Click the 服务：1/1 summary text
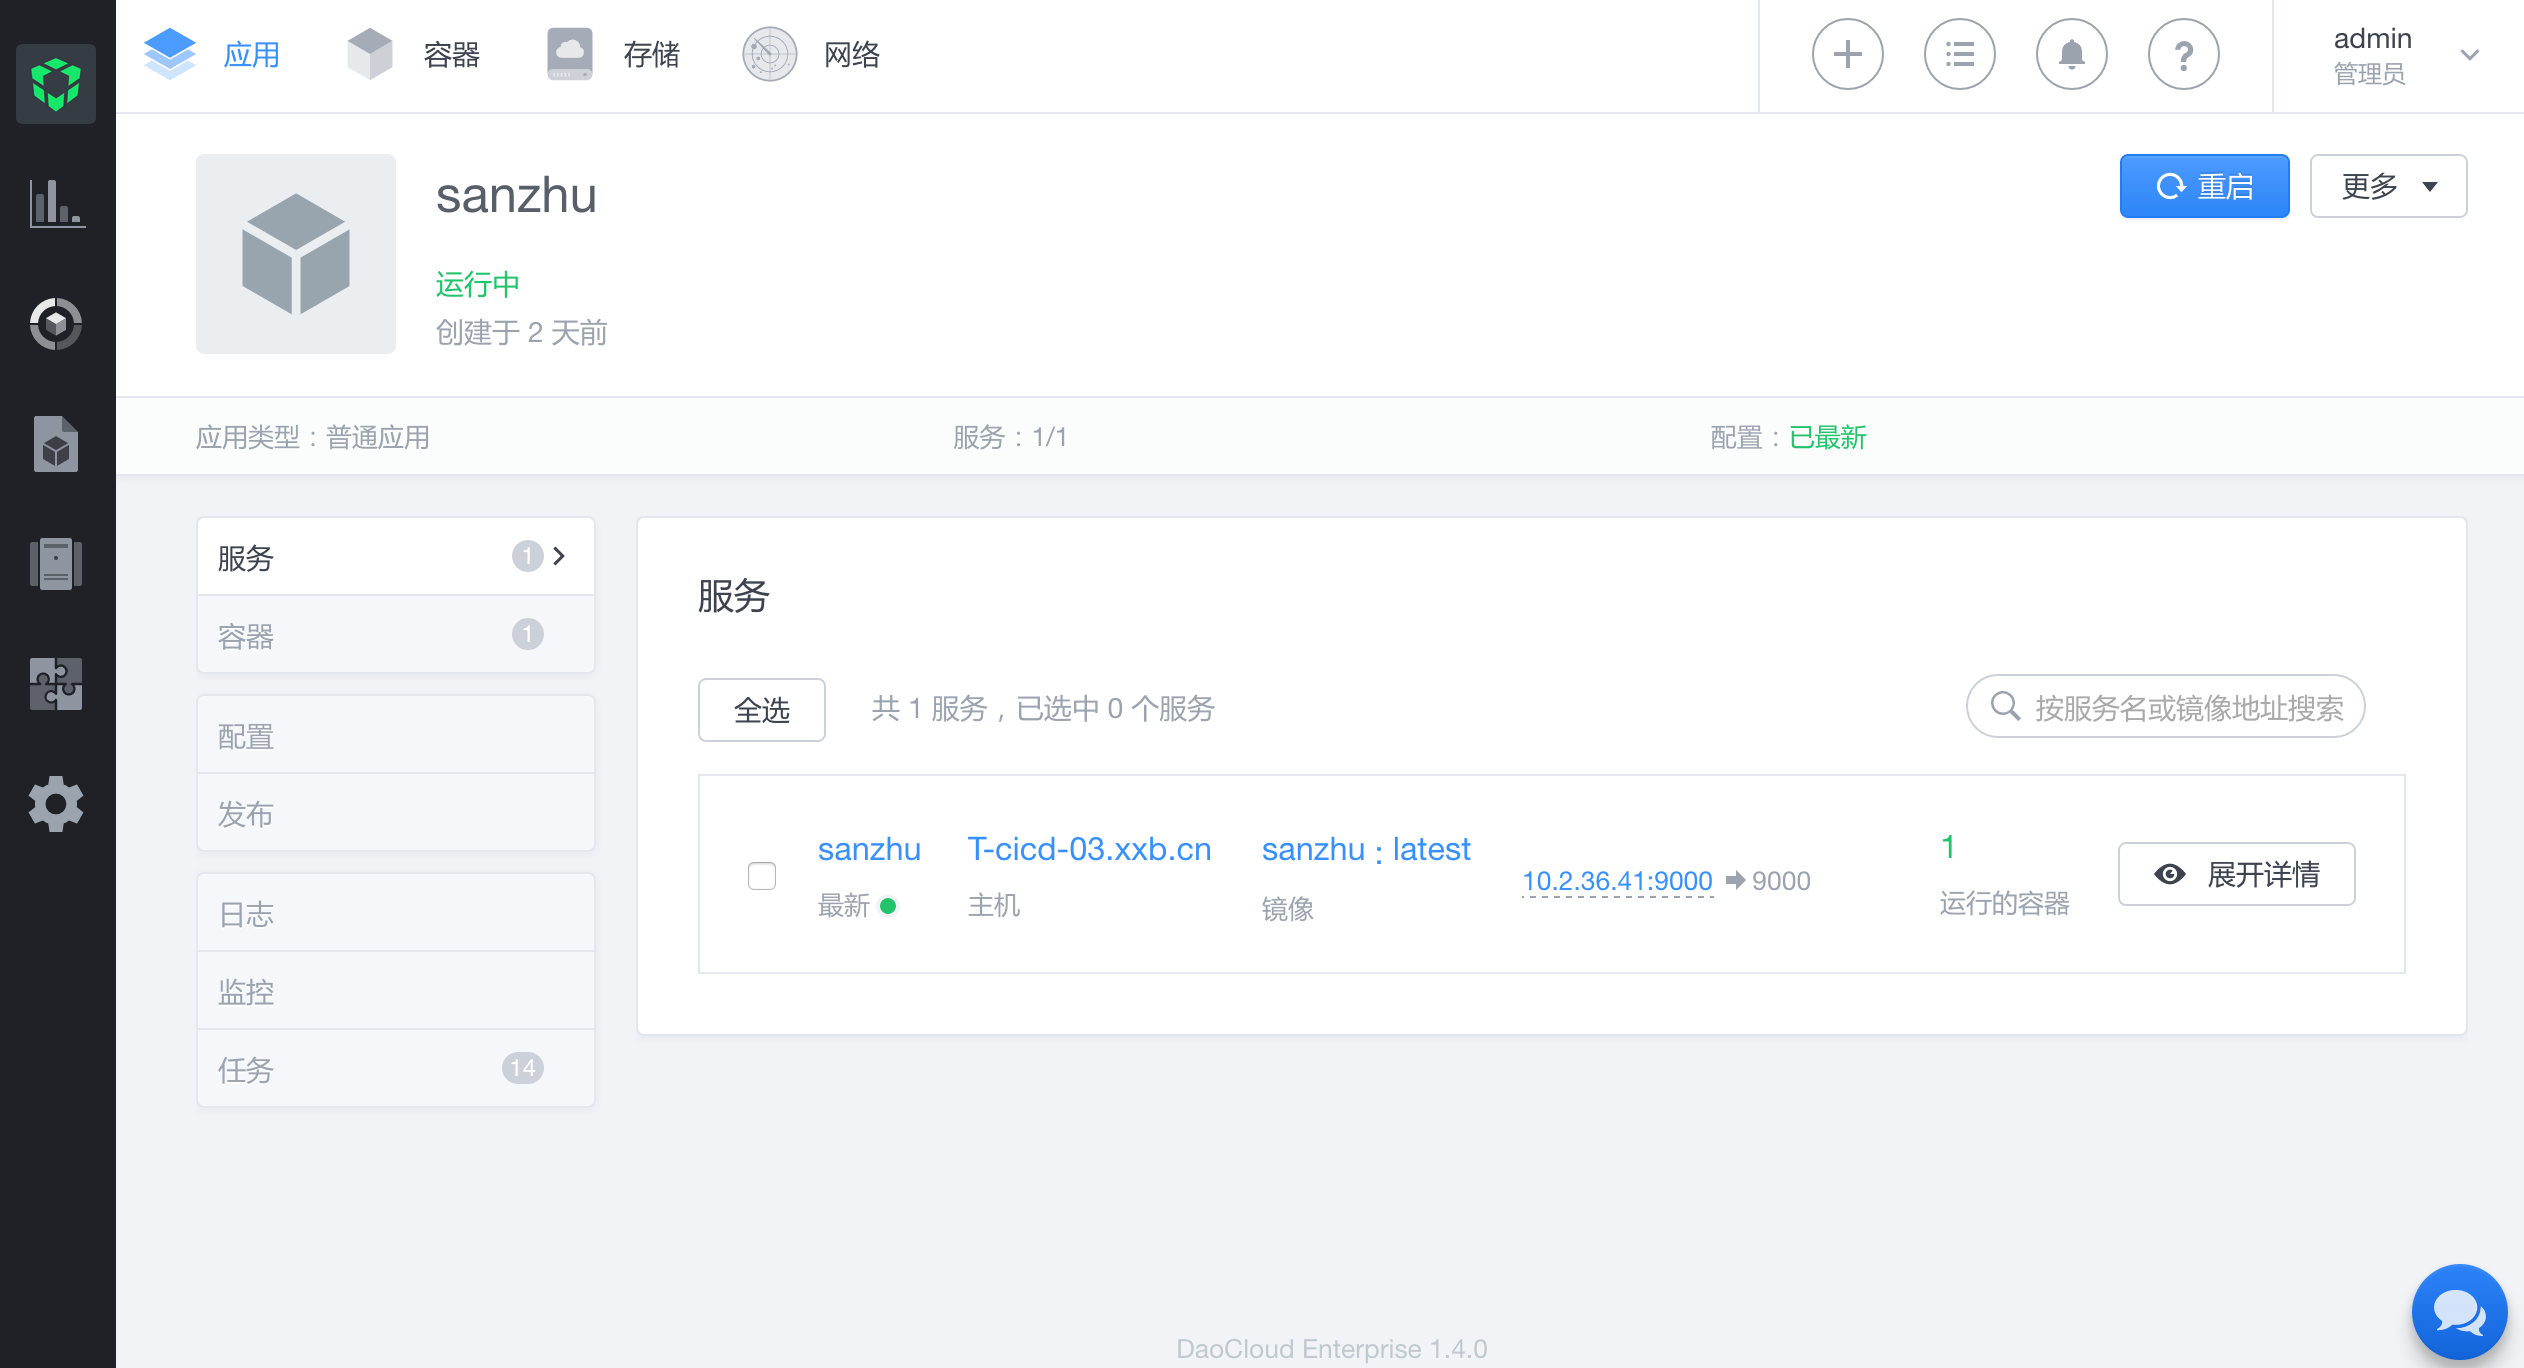2524x1368 pixels. pyautogui.click(x=1010, y=437)
